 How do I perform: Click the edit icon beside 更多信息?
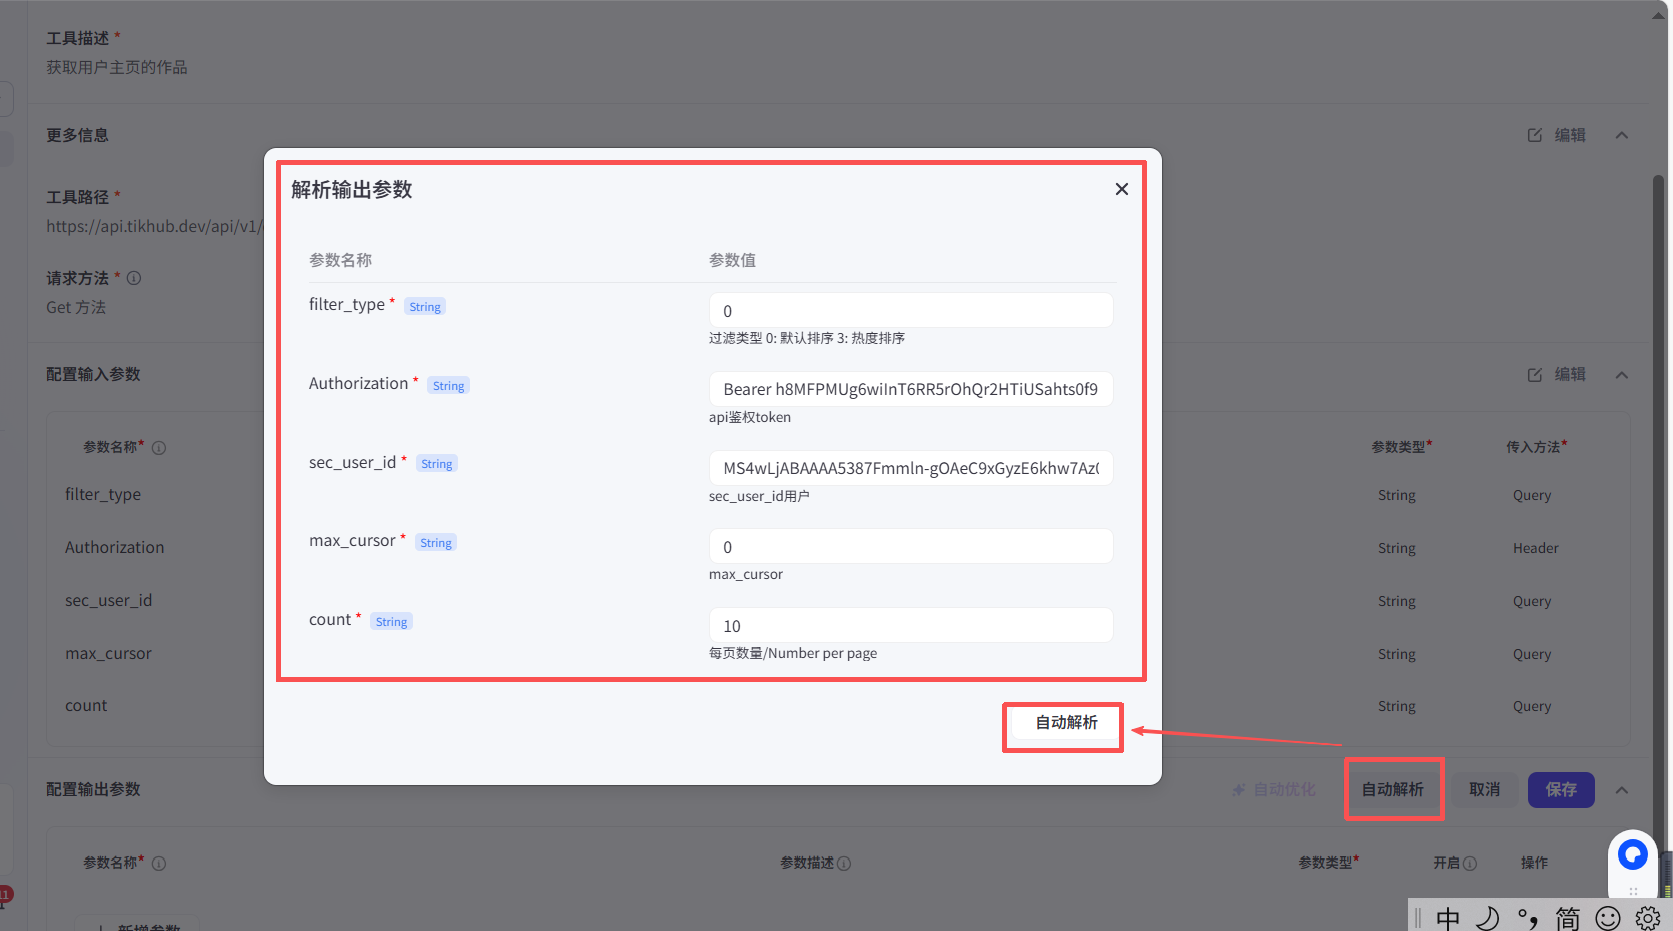1535,135
